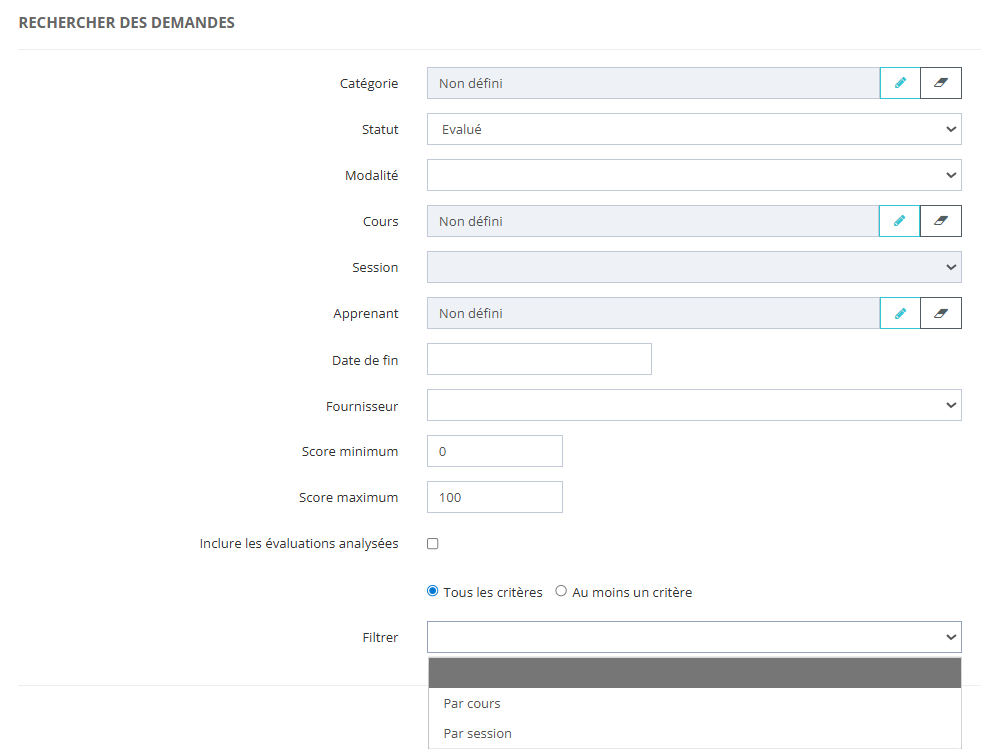Click the 'Score maximum' field

pyautogui.click(x=494, y=497)
